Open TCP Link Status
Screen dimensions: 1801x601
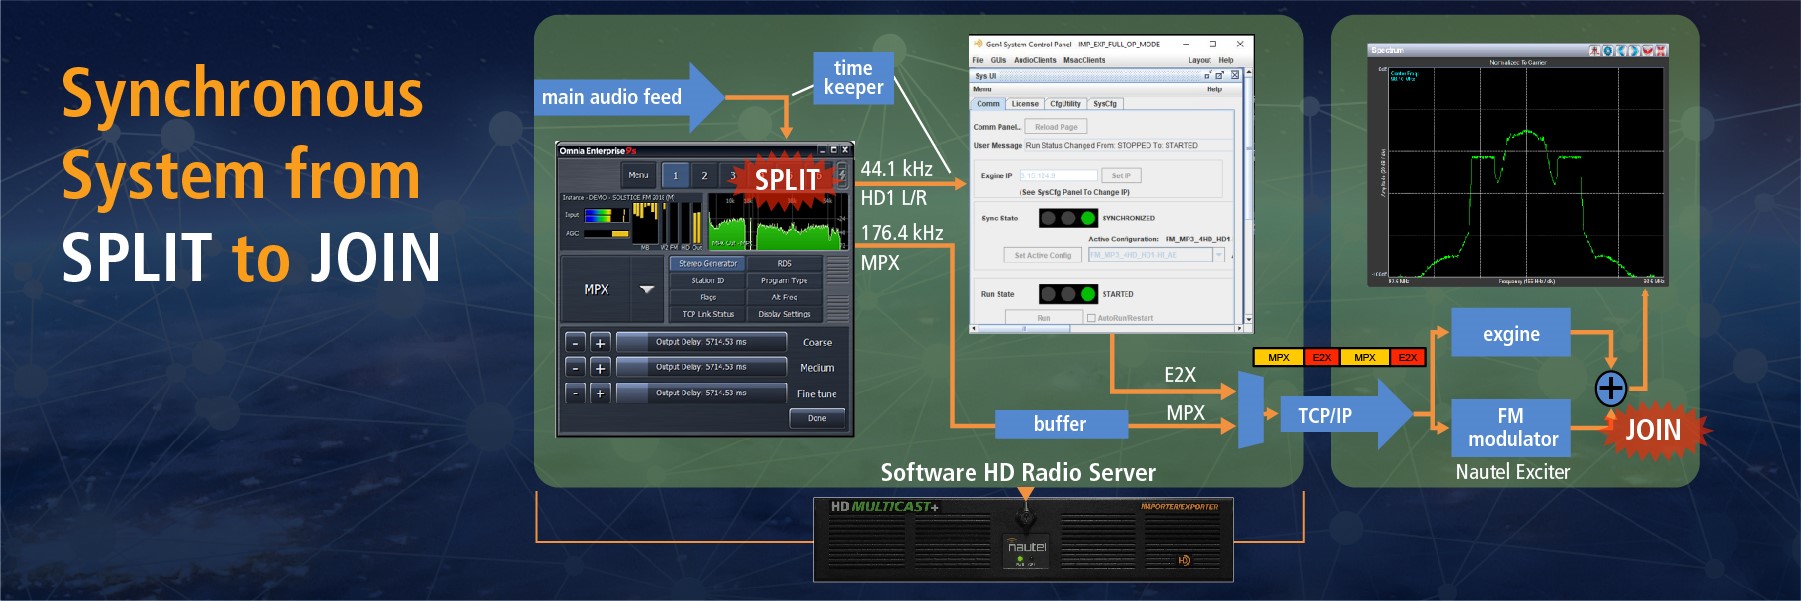point(708,314)
